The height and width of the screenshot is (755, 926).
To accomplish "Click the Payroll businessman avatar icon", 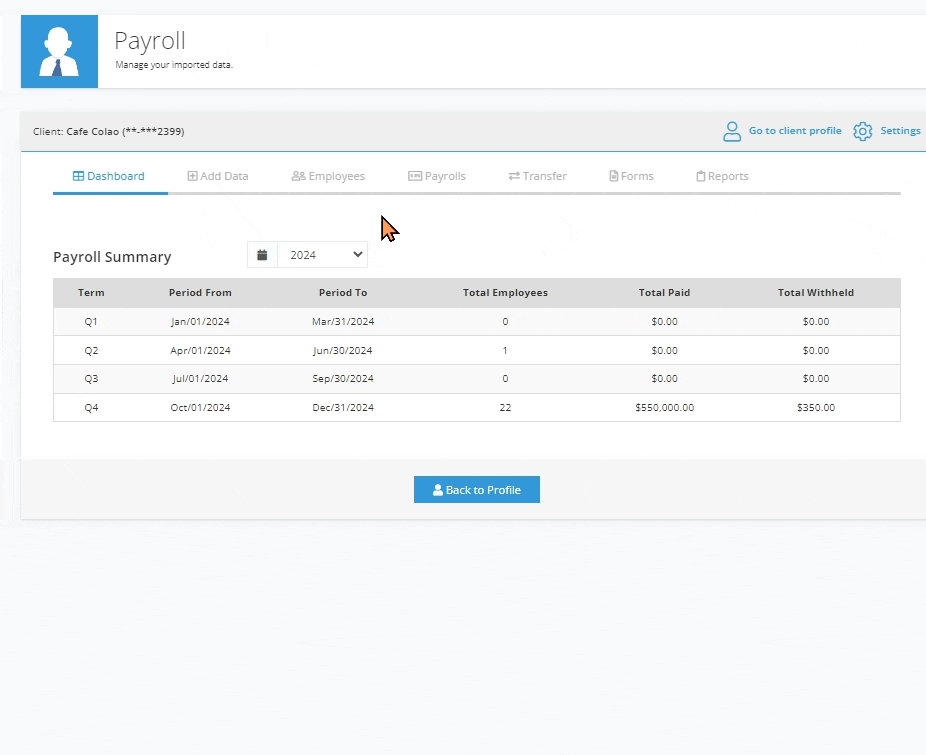I will click(x=59, y=51).
